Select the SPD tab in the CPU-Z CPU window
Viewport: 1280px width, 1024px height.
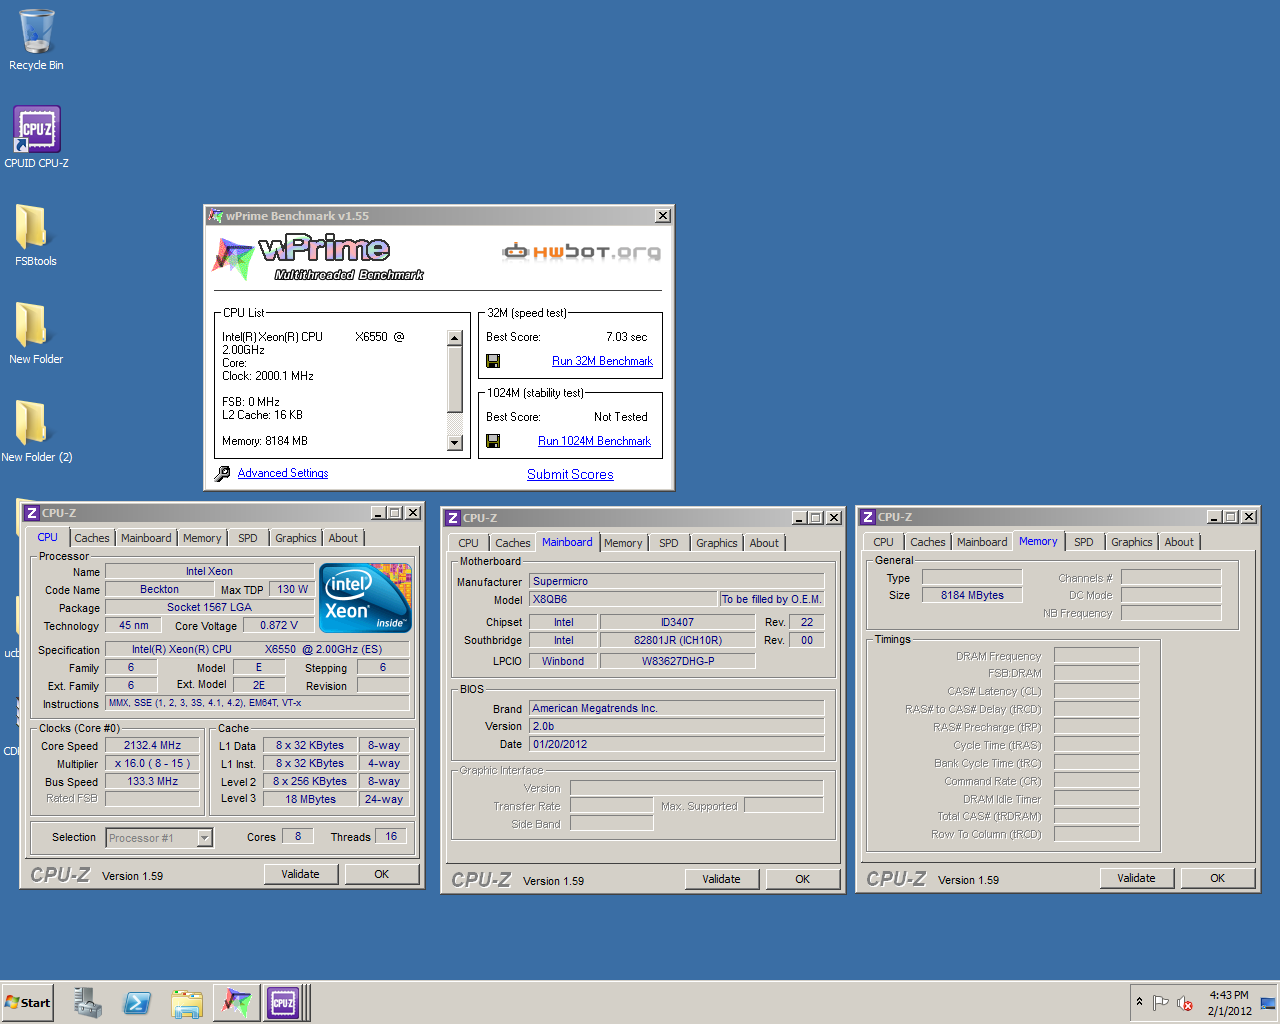tap(248, 538)
